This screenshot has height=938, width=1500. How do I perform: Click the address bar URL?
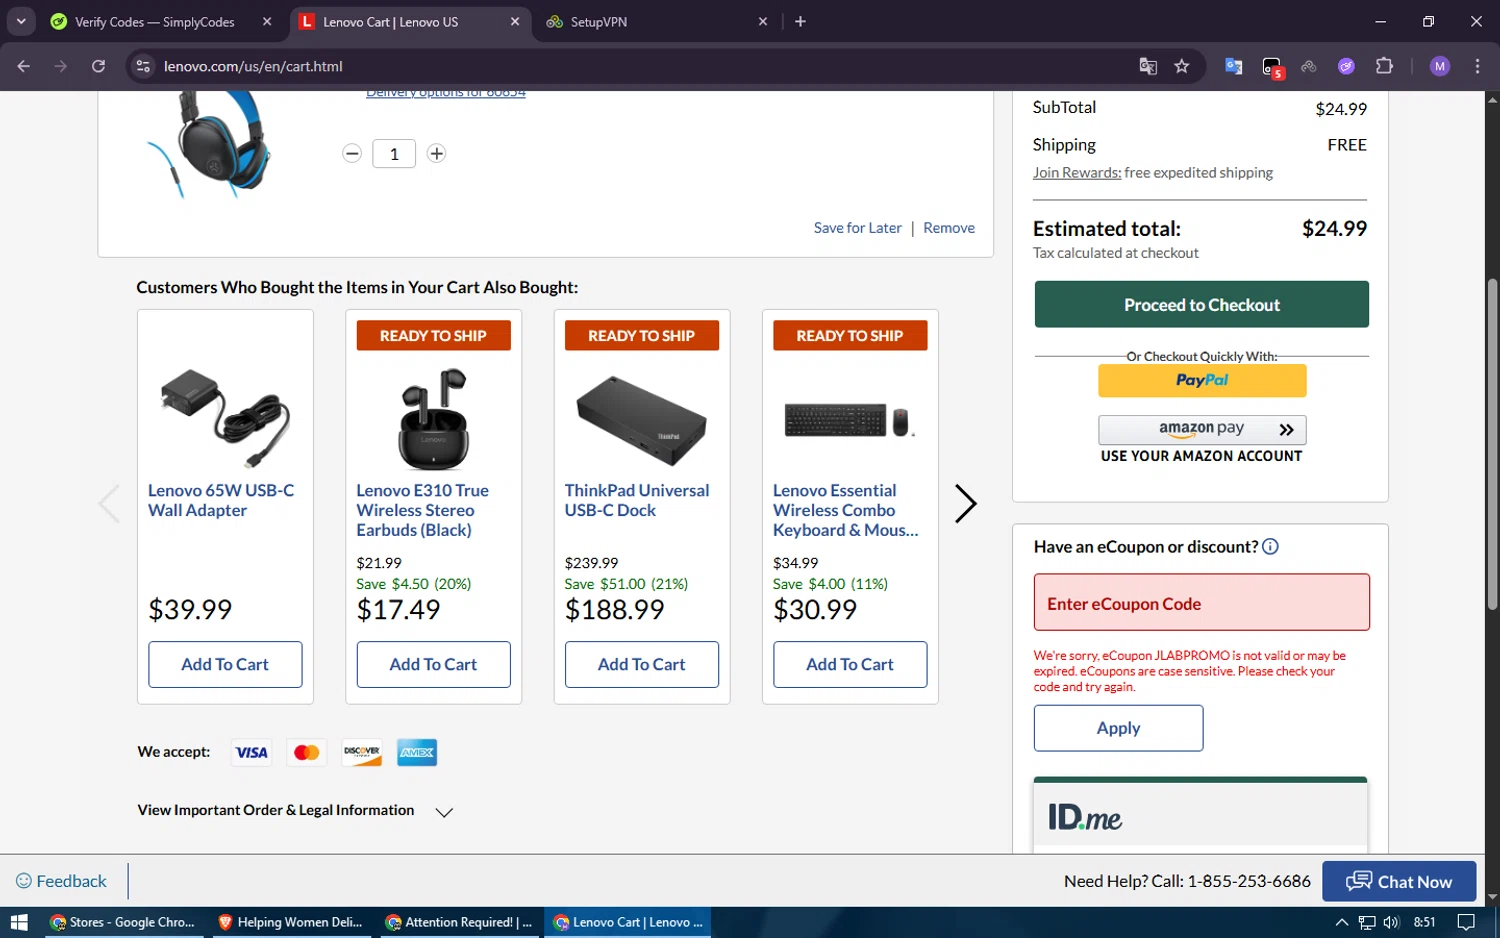253,66
